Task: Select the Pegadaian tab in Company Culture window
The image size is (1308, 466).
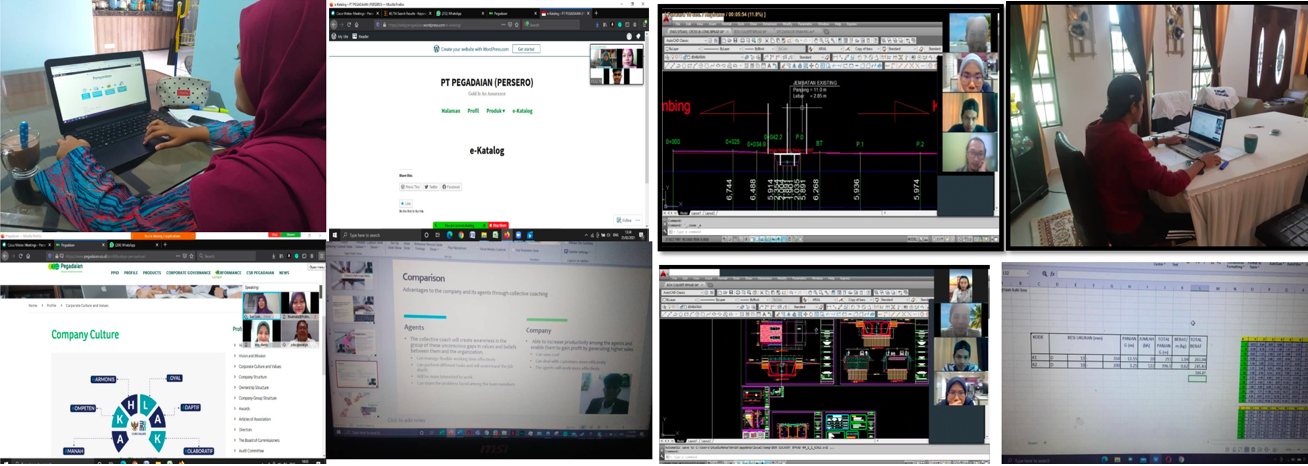Action: click(80, 245)
